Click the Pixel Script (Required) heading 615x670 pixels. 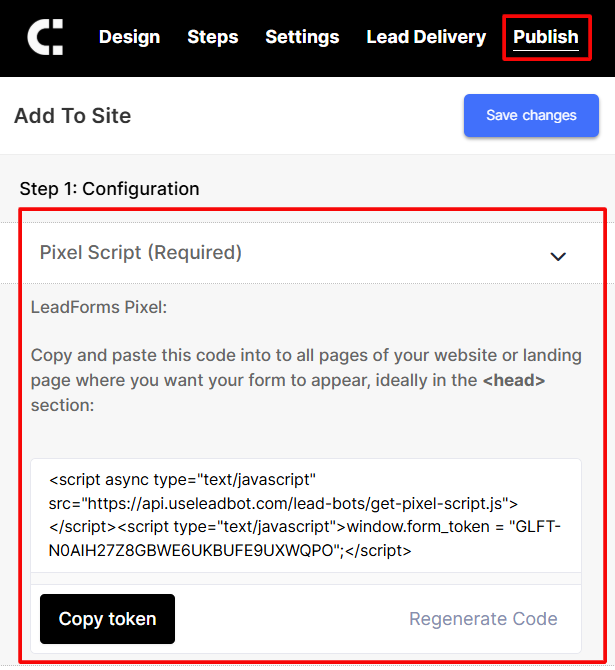click(x=141, y=253)
